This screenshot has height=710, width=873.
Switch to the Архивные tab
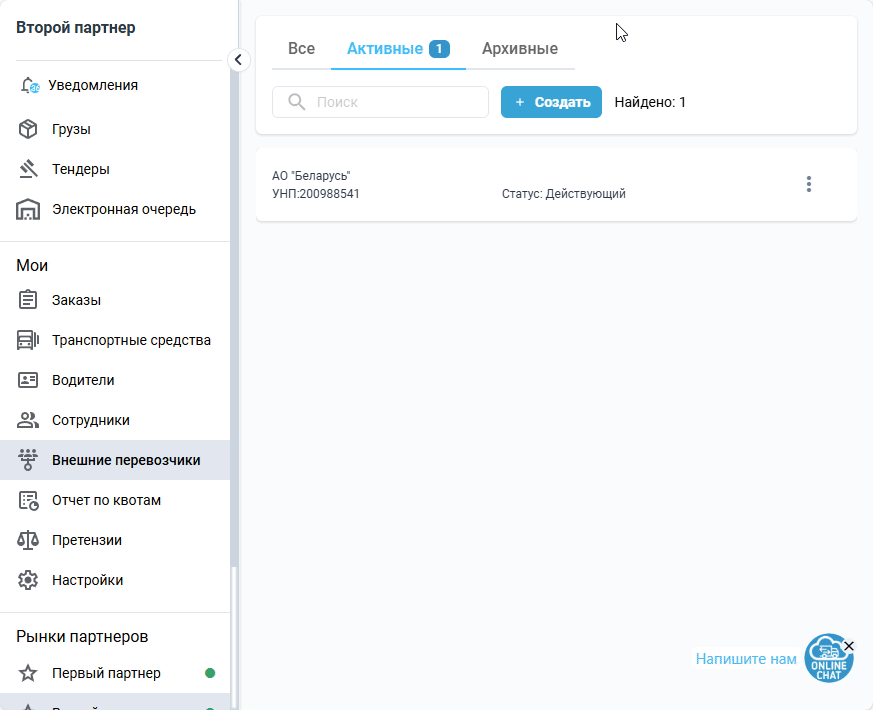521,47
